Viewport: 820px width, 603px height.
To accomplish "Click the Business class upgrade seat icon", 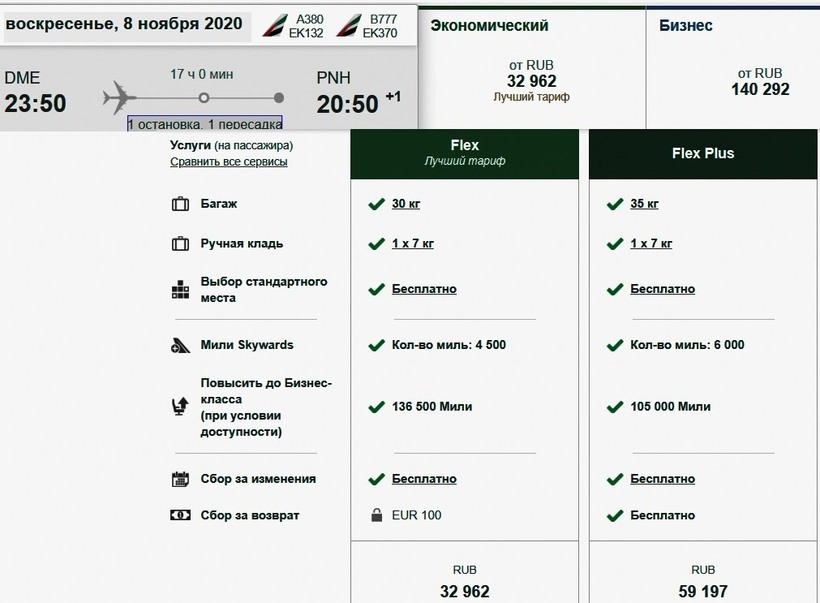I will tap(180, 406).
